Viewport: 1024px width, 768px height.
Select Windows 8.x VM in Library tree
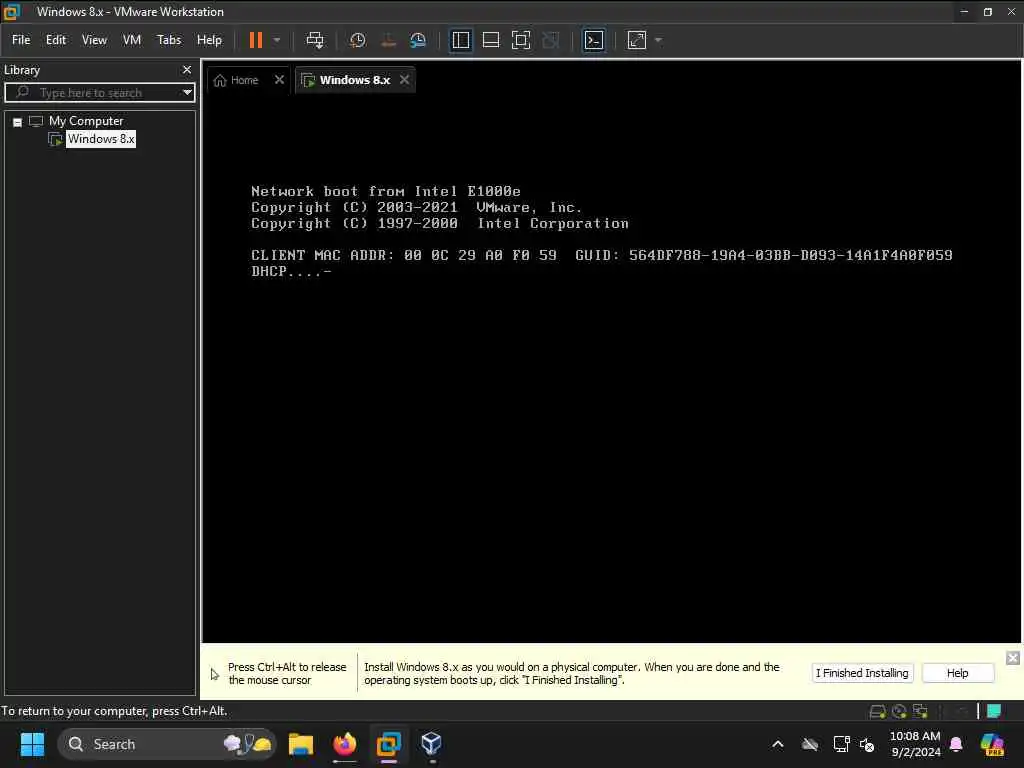[x=101, y=138]
